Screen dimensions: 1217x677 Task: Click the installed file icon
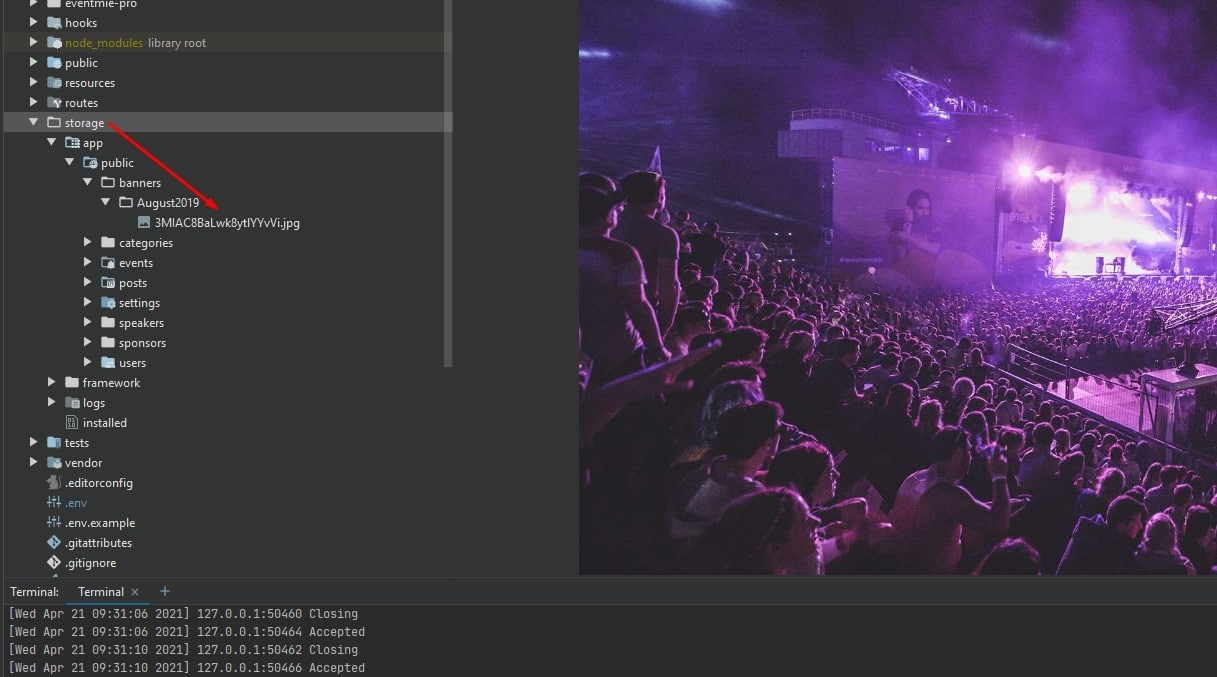point(72,423)
